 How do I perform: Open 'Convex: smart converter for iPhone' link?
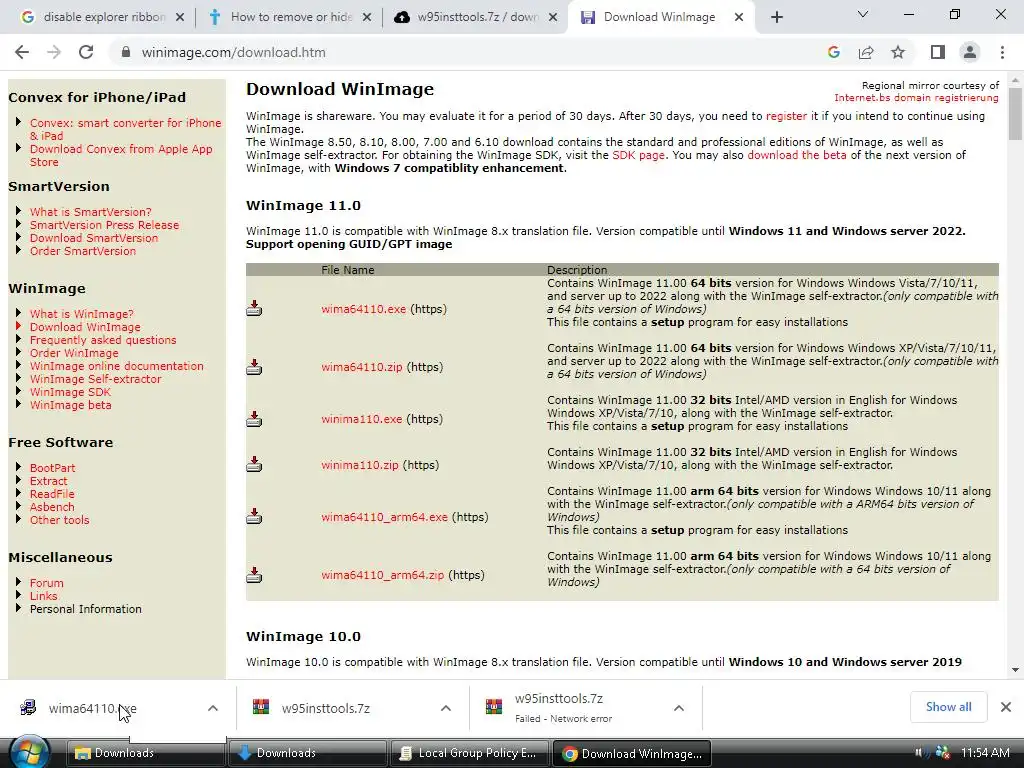click(x=125, y=129)
